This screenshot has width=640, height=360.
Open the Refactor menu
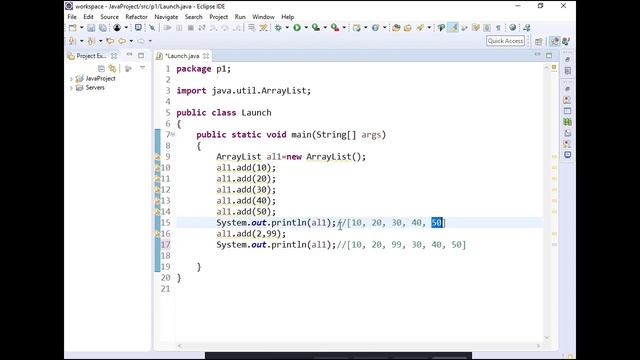click(136, 17)
